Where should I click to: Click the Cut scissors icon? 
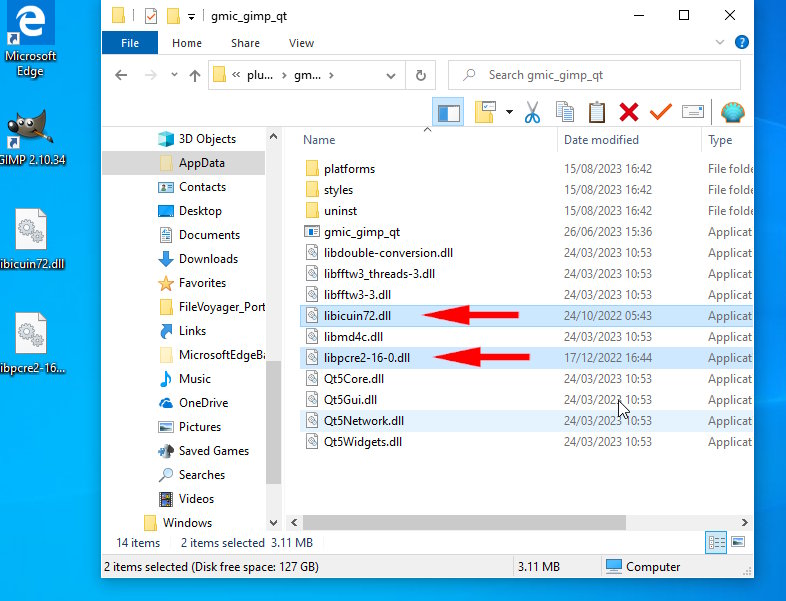tap(532, 112)
